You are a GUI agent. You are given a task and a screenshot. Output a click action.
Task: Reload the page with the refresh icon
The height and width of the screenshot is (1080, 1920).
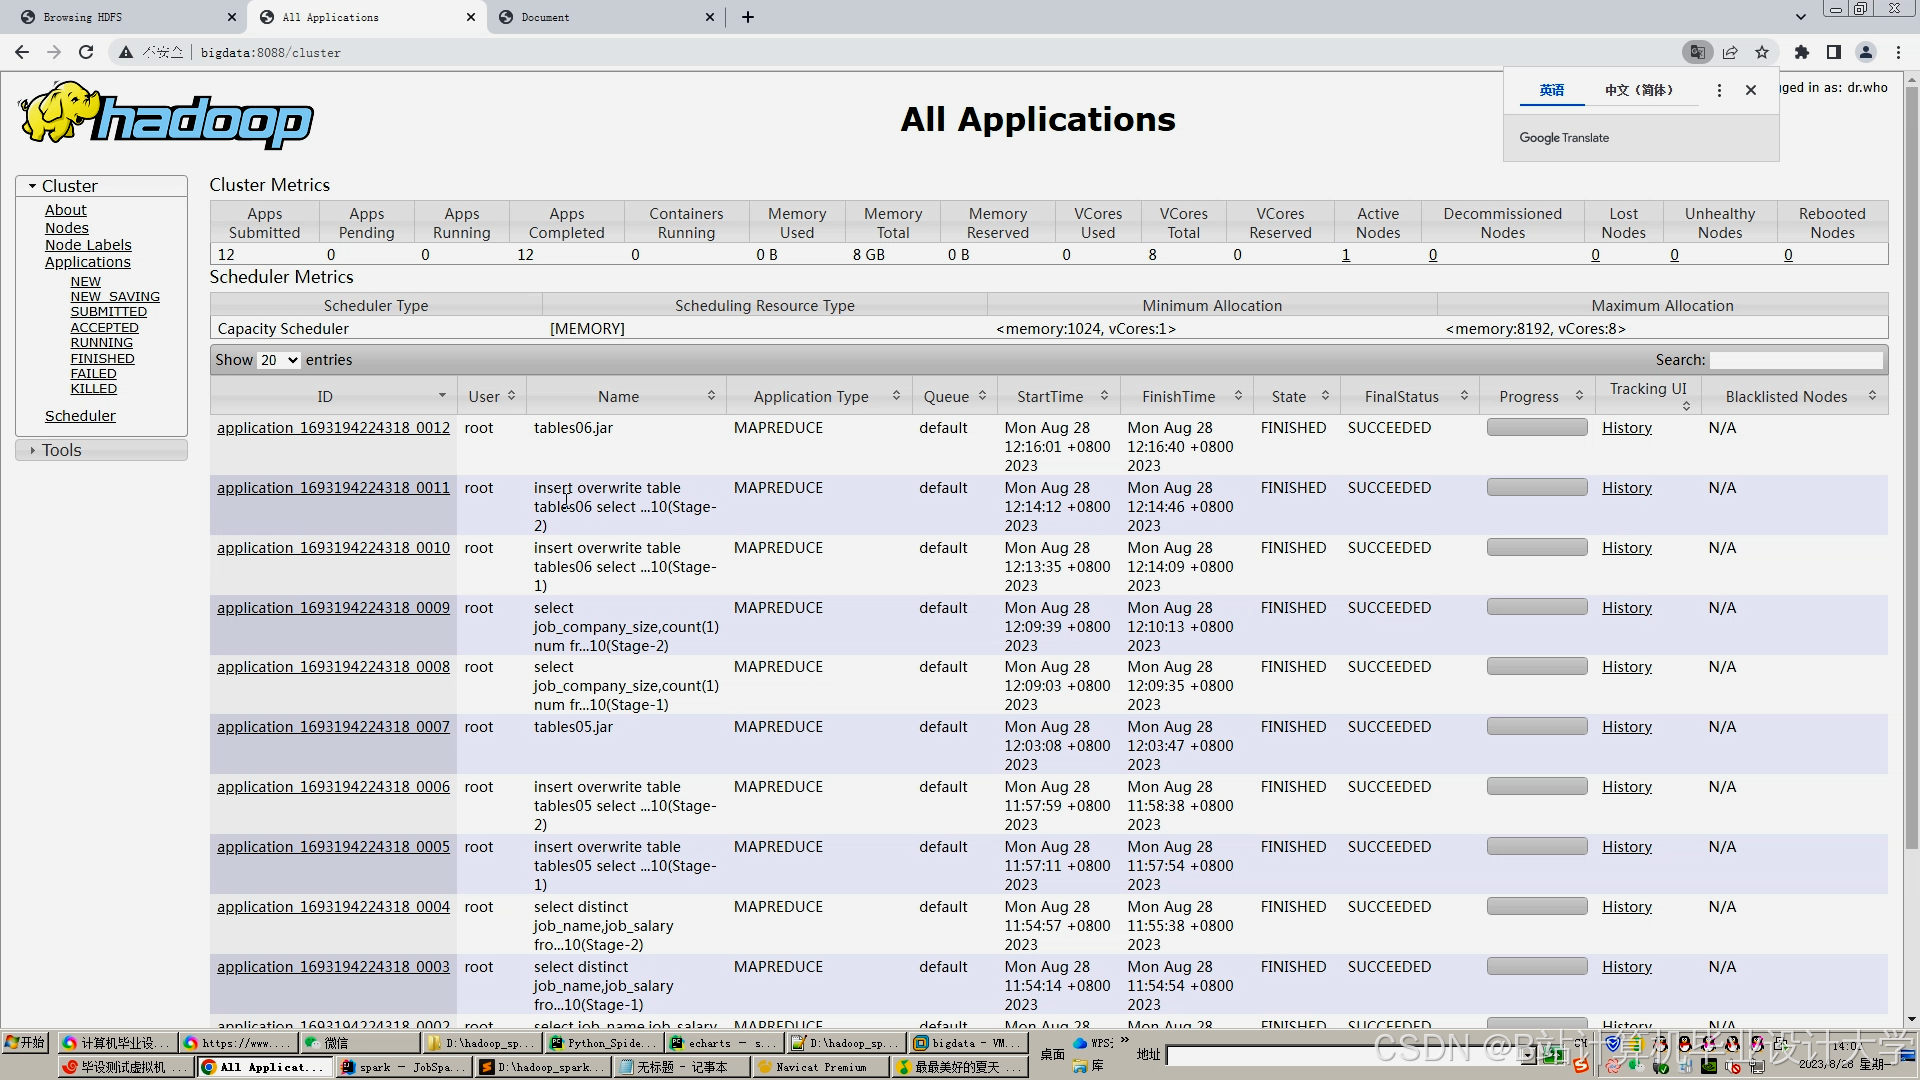86,52
